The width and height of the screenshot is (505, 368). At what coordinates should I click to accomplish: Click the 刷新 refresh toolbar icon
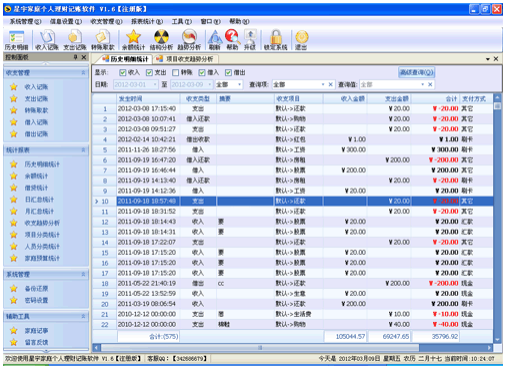pyautogui.click(x=215, y=40)
